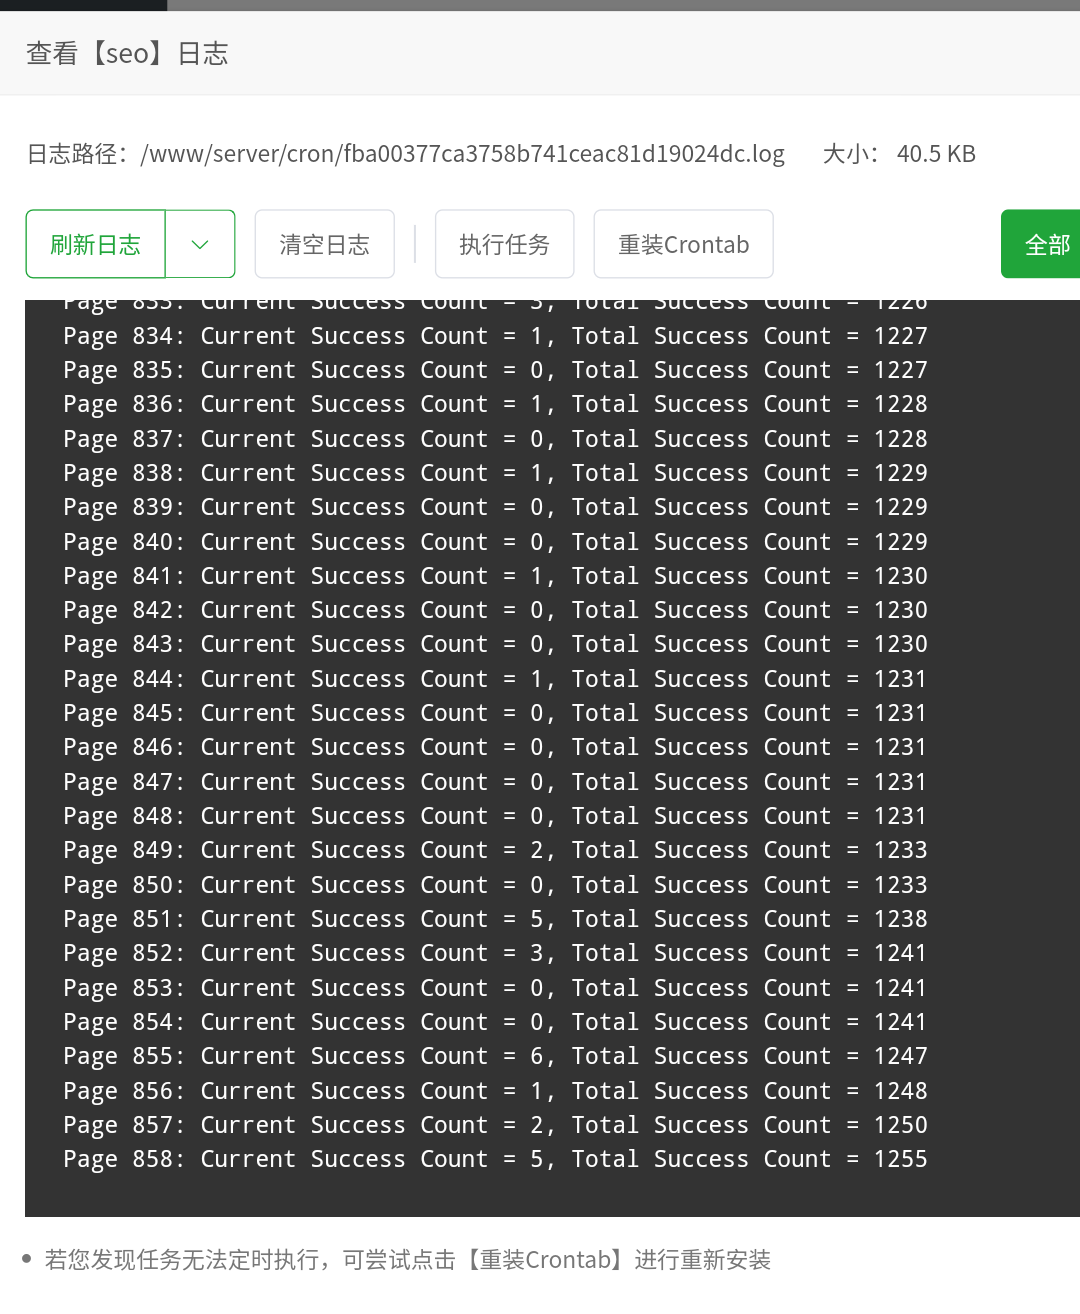Click the Page 849 log line

(x=495, y=851)
